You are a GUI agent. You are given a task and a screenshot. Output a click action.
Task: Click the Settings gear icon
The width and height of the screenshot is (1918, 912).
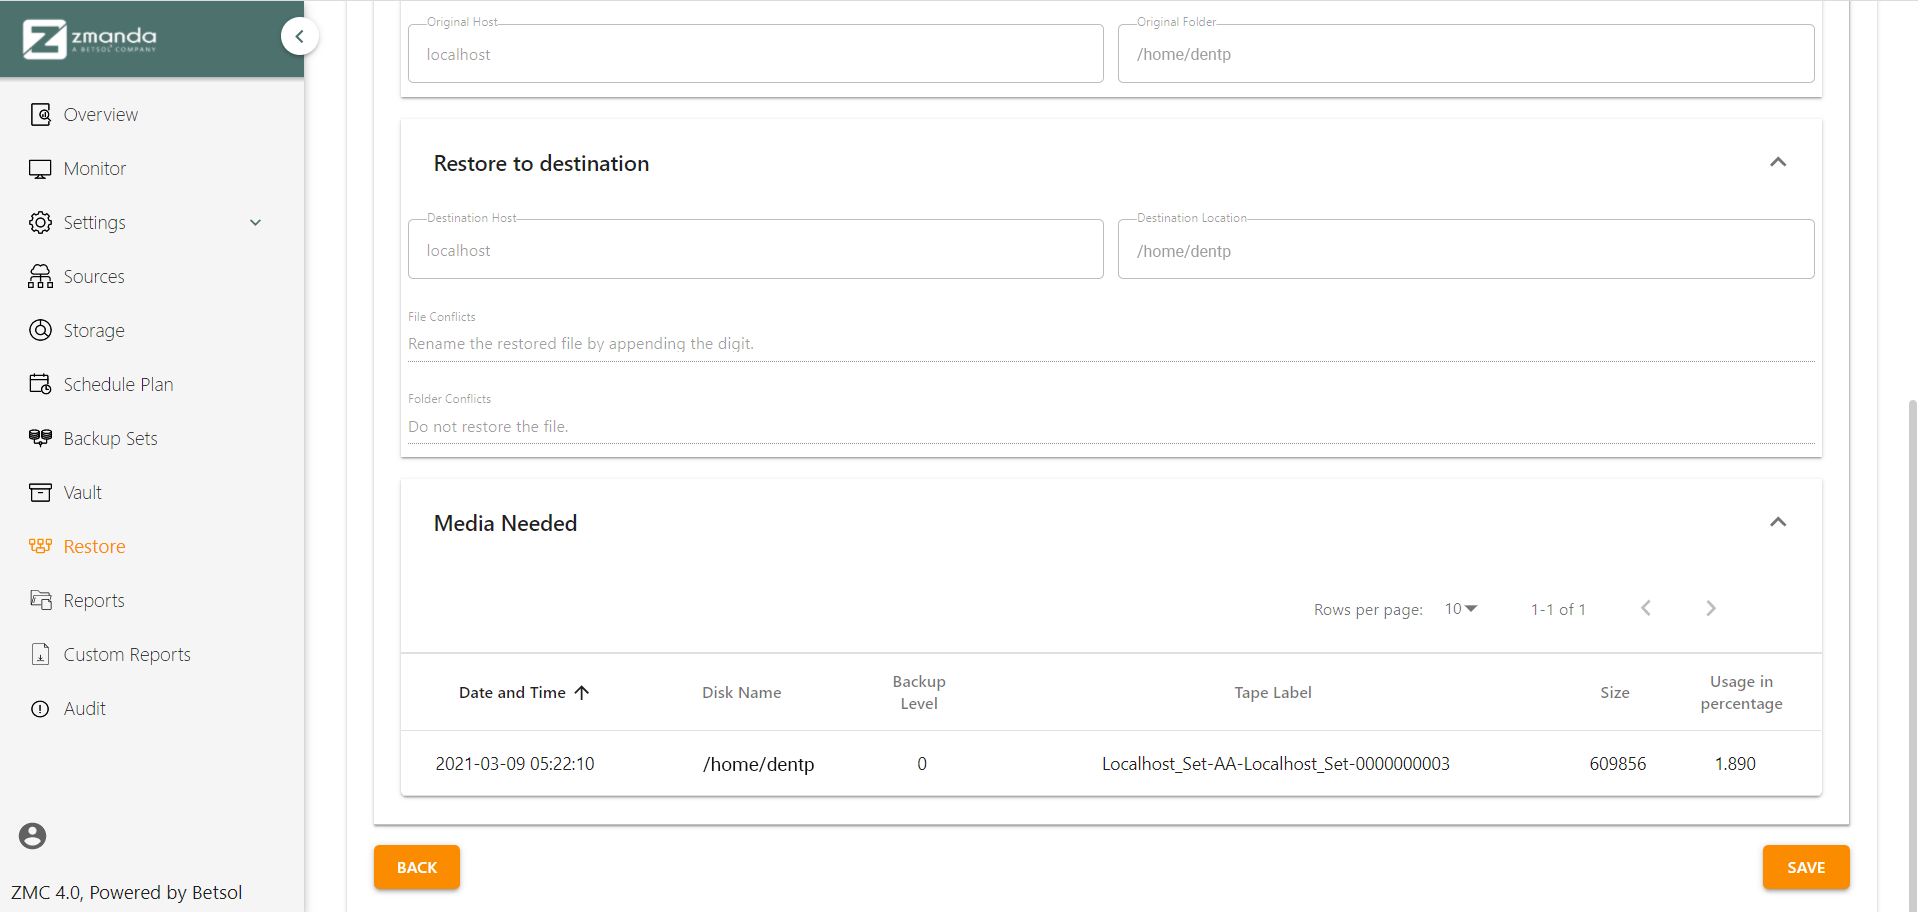click(x=40, y=222)
